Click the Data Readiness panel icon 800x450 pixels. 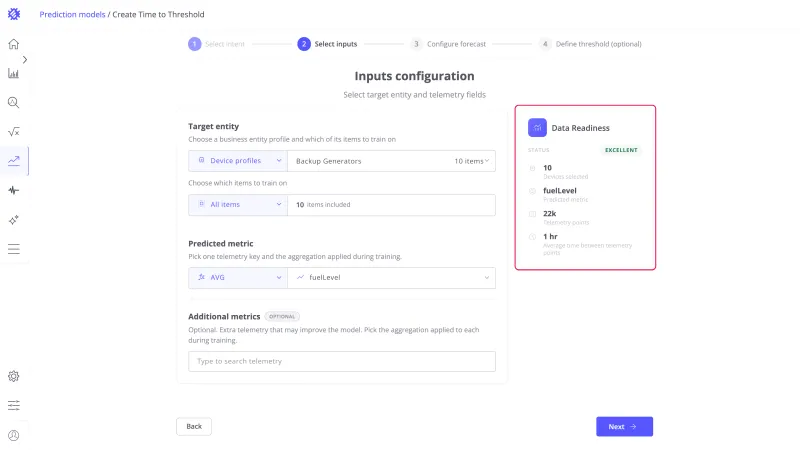537,128
